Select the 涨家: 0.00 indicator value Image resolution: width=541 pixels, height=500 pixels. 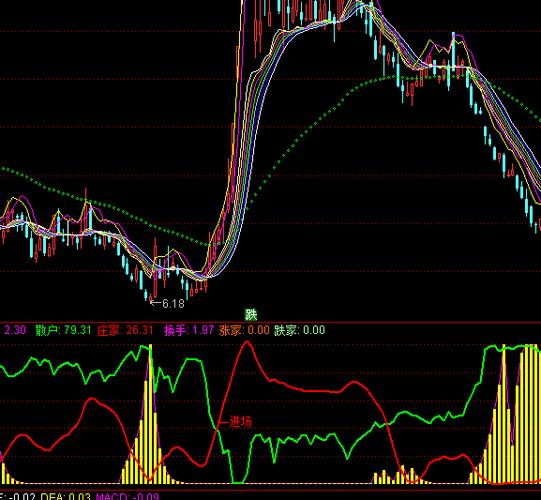(x=244, y=330)
